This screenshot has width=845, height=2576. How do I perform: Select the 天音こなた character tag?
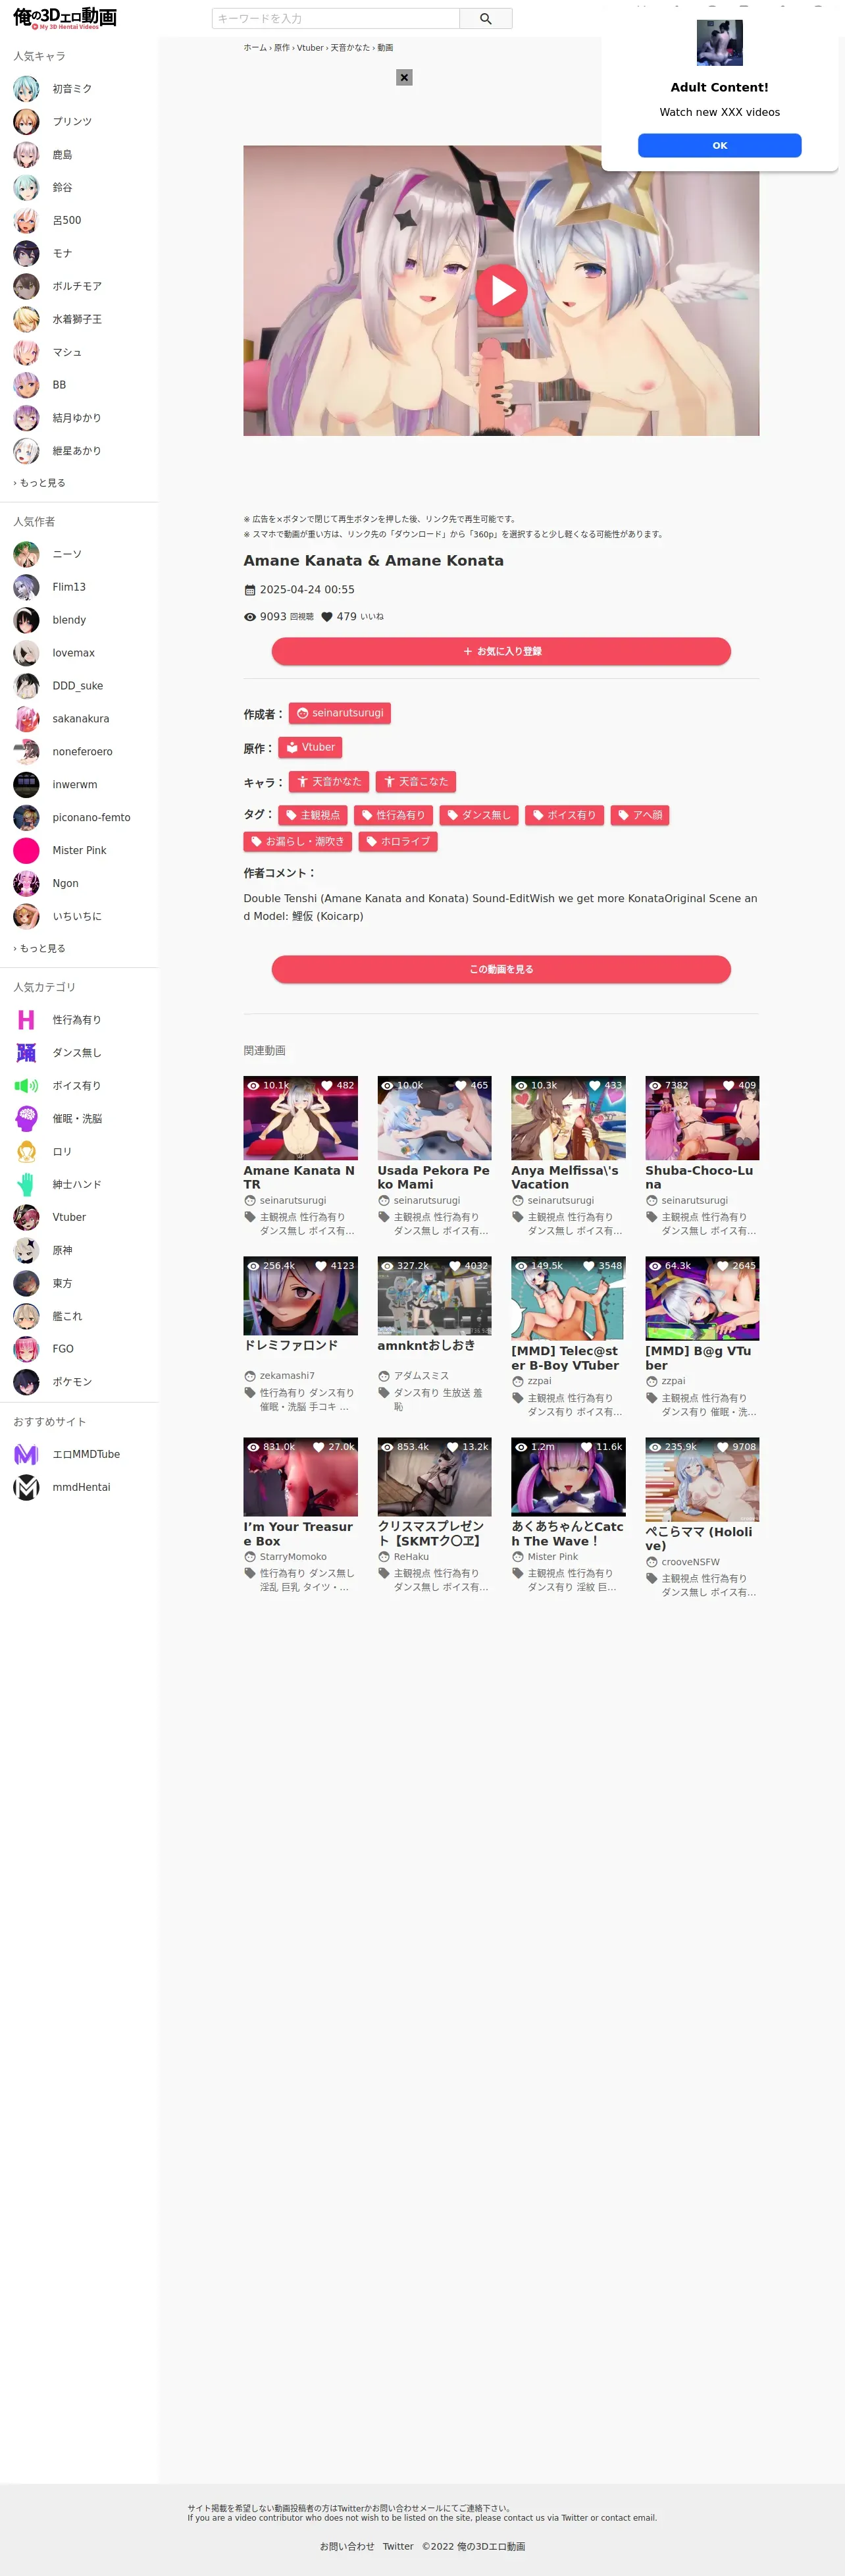pyautogui.click(x=416, y=782)
